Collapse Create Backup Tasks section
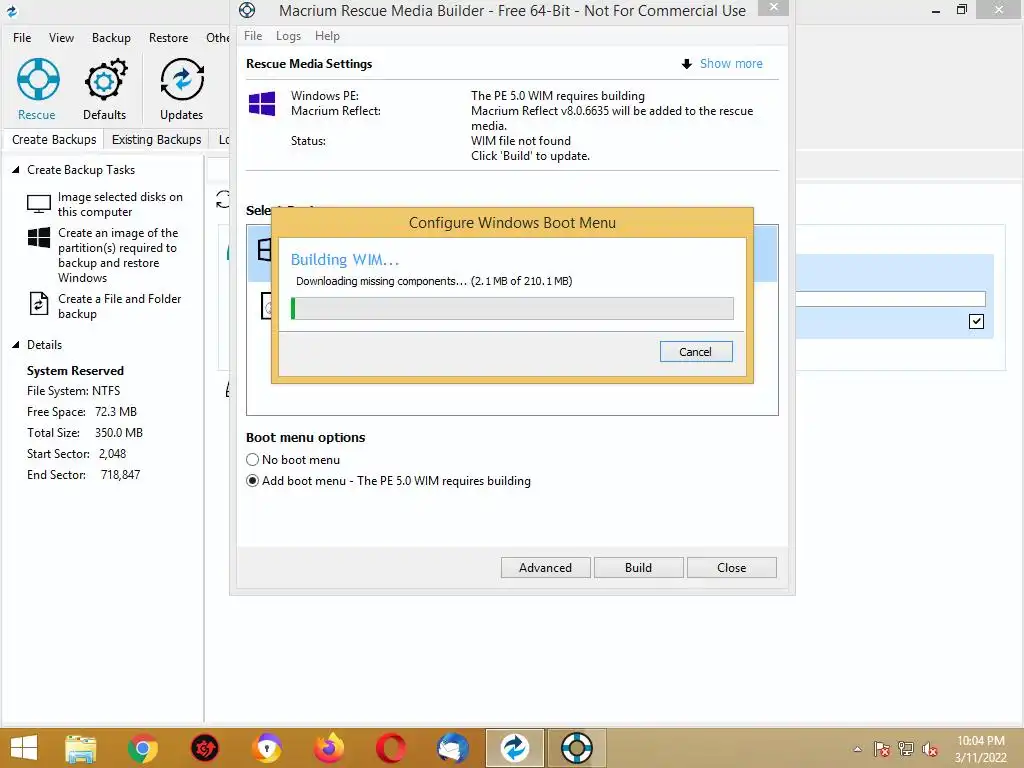1024x768 pixels. coord(16,170)
